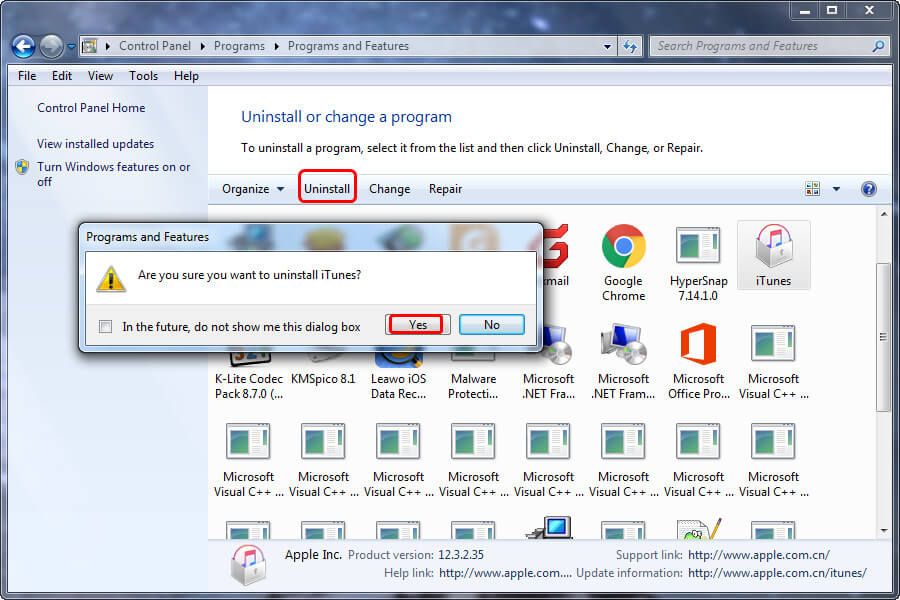Click the vertical scrollbar thumb

click(x=883, y=337)
